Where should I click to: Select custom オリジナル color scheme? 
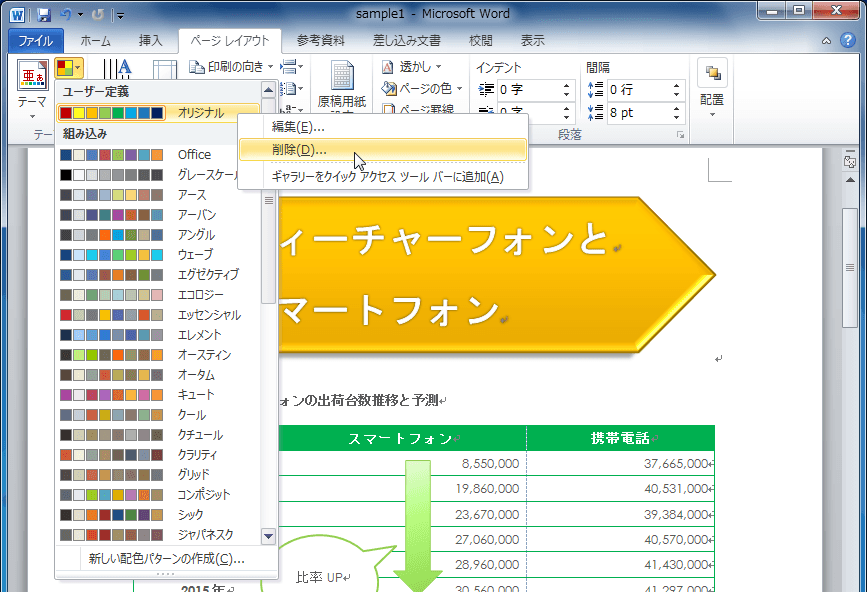point(158,113)
